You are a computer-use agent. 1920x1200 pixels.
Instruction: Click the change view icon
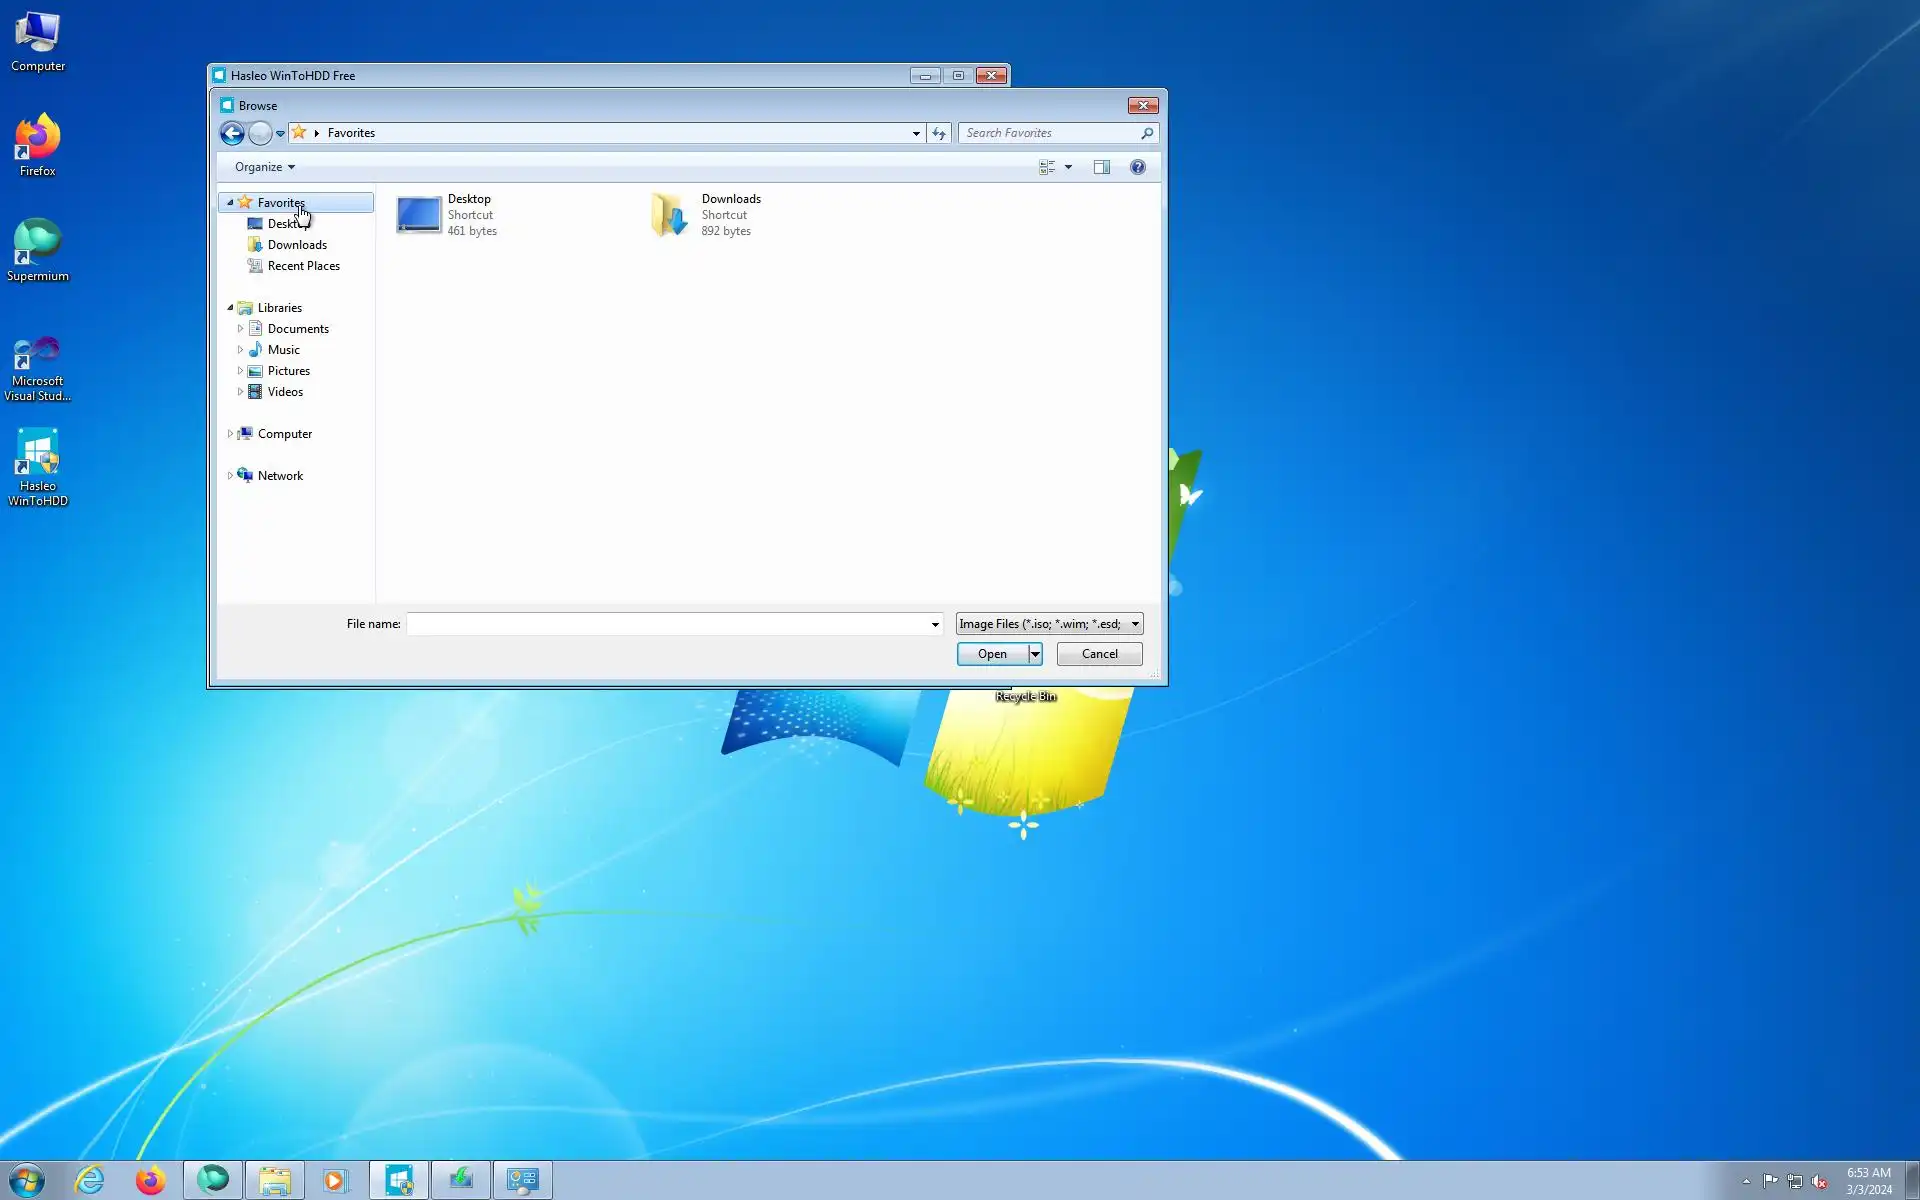coord(1047,167)
